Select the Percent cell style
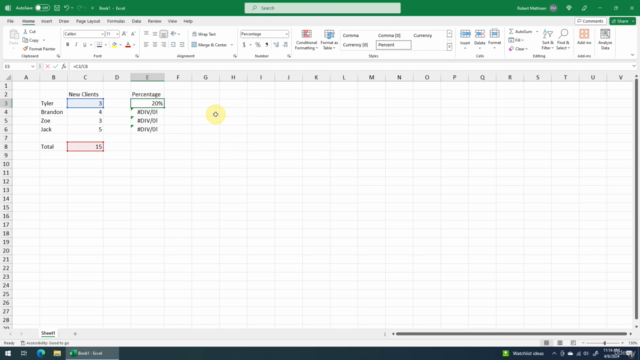Viewport: 640px width, 360px height. (393, 45)
